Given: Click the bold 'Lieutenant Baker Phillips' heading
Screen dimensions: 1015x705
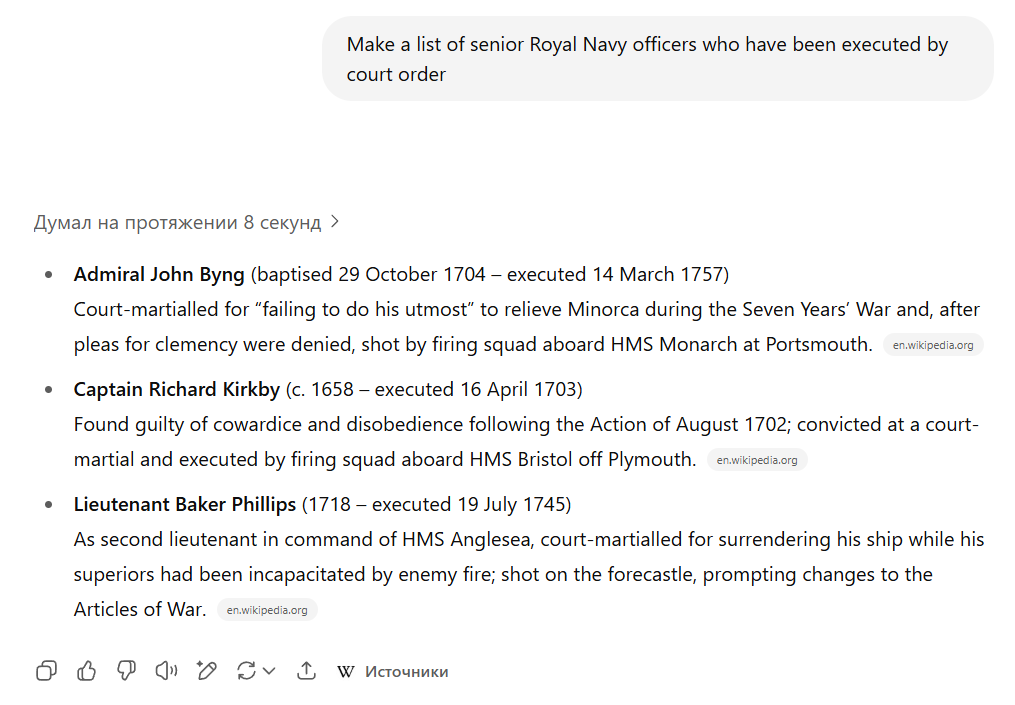Looking at the screenshot, I should click(185, 504).
